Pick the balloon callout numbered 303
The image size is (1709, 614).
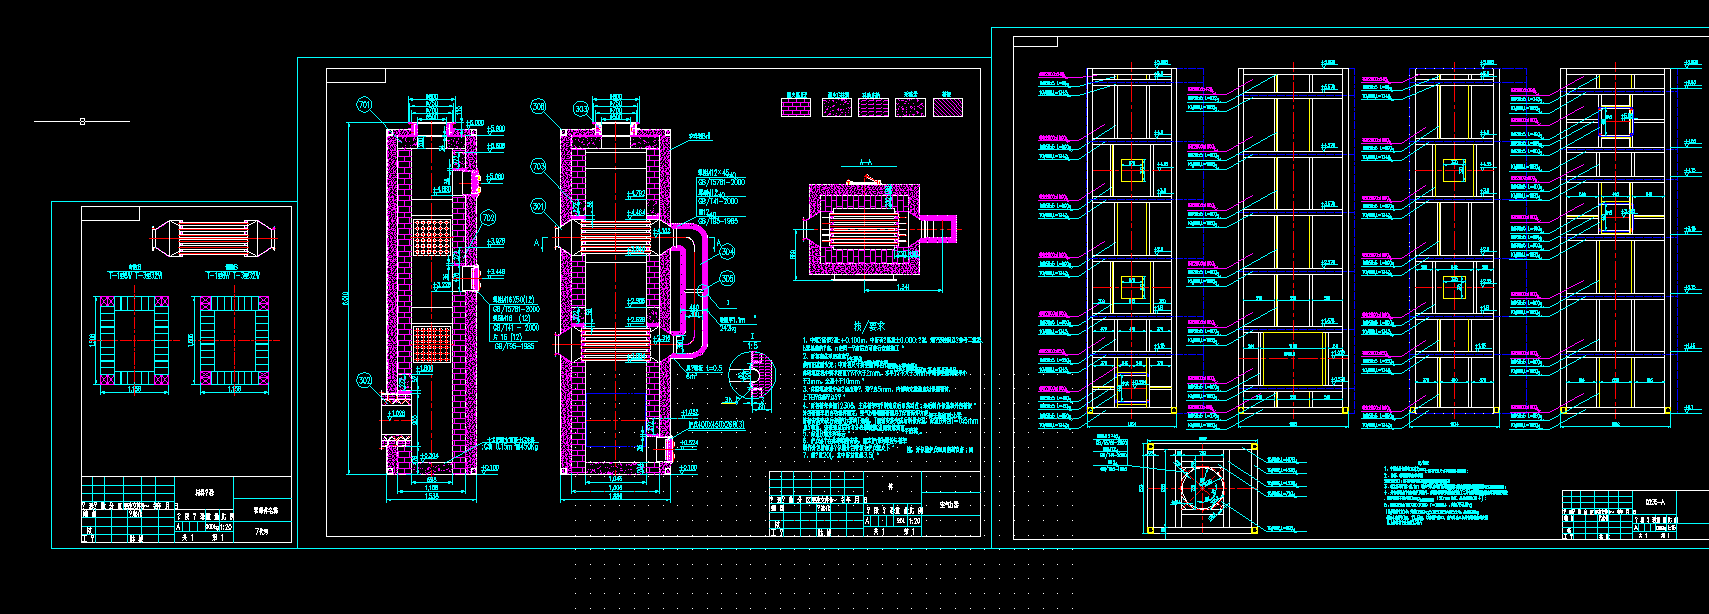point(581,107)
